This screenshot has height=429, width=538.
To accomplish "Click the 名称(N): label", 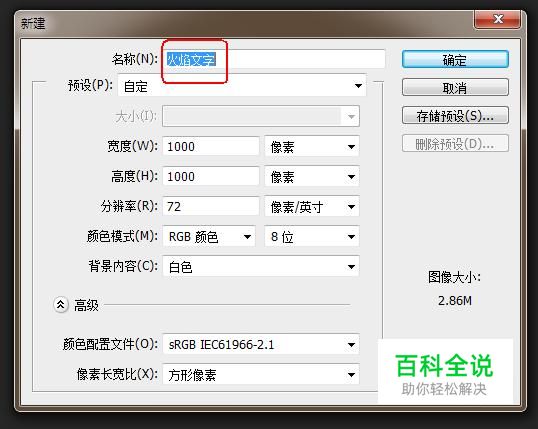I will click(x=134, y=59).
